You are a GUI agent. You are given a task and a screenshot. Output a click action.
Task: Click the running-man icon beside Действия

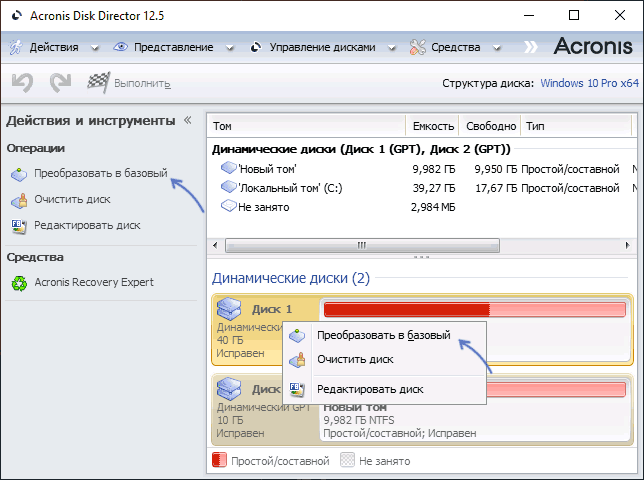click(x=16, y=47)
